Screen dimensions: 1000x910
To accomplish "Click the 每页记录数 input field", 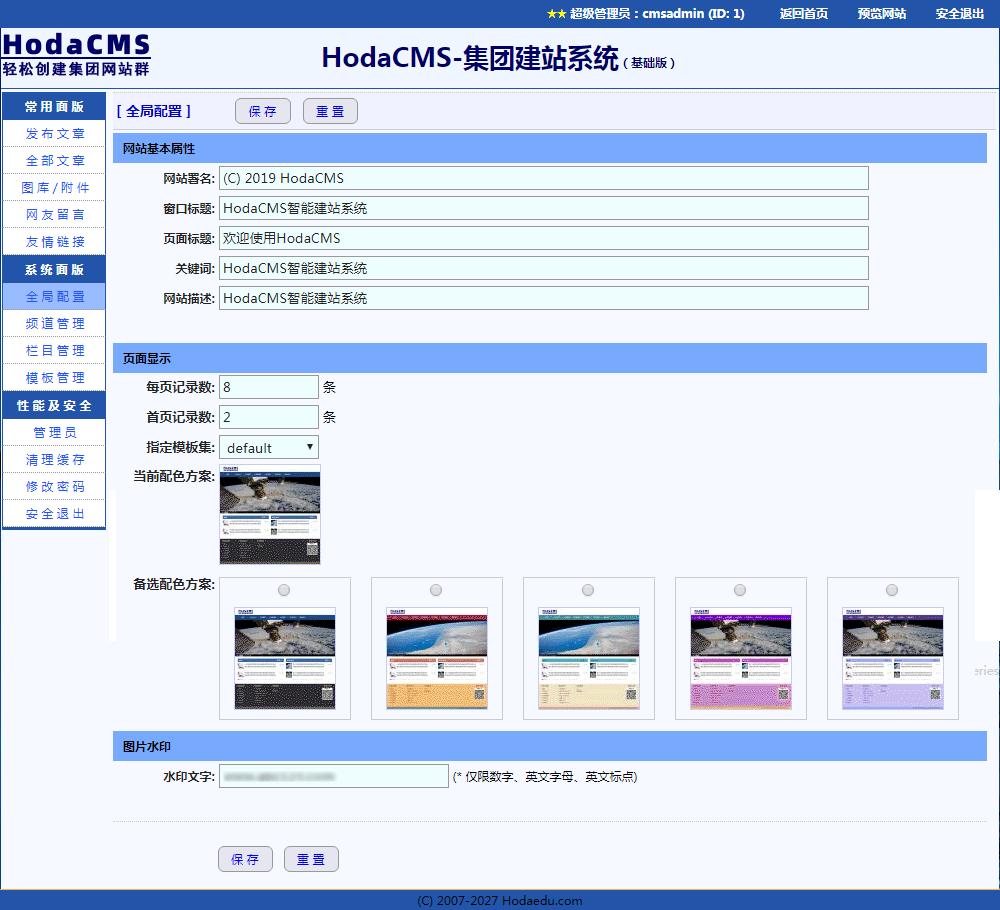I will (268, 387).
